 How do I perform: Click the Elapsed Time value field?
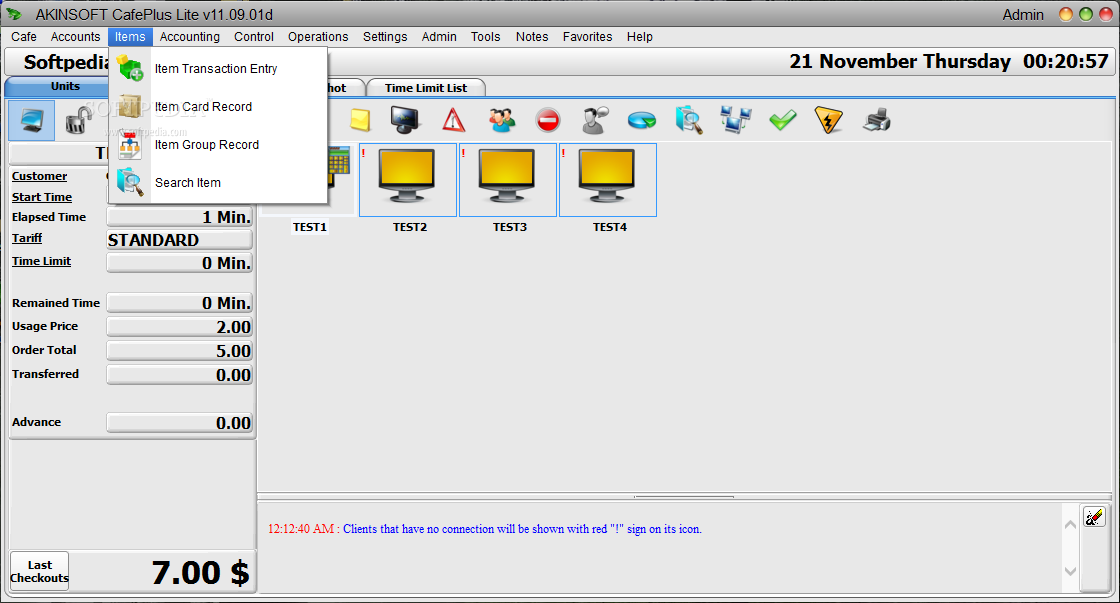[179, 217]
